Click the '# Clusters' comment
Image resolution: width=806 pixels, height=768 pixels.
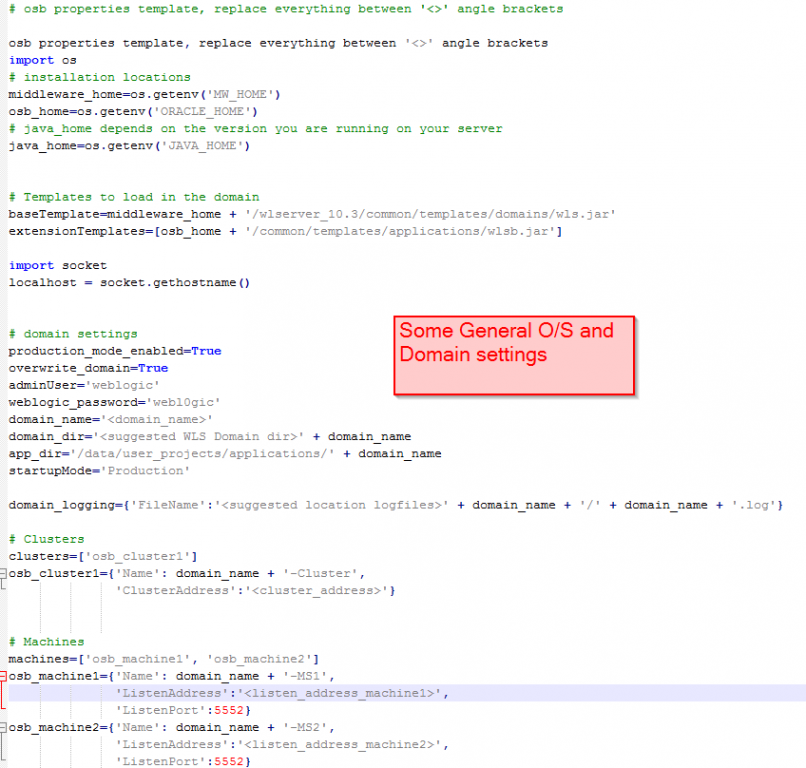[46, 539]
